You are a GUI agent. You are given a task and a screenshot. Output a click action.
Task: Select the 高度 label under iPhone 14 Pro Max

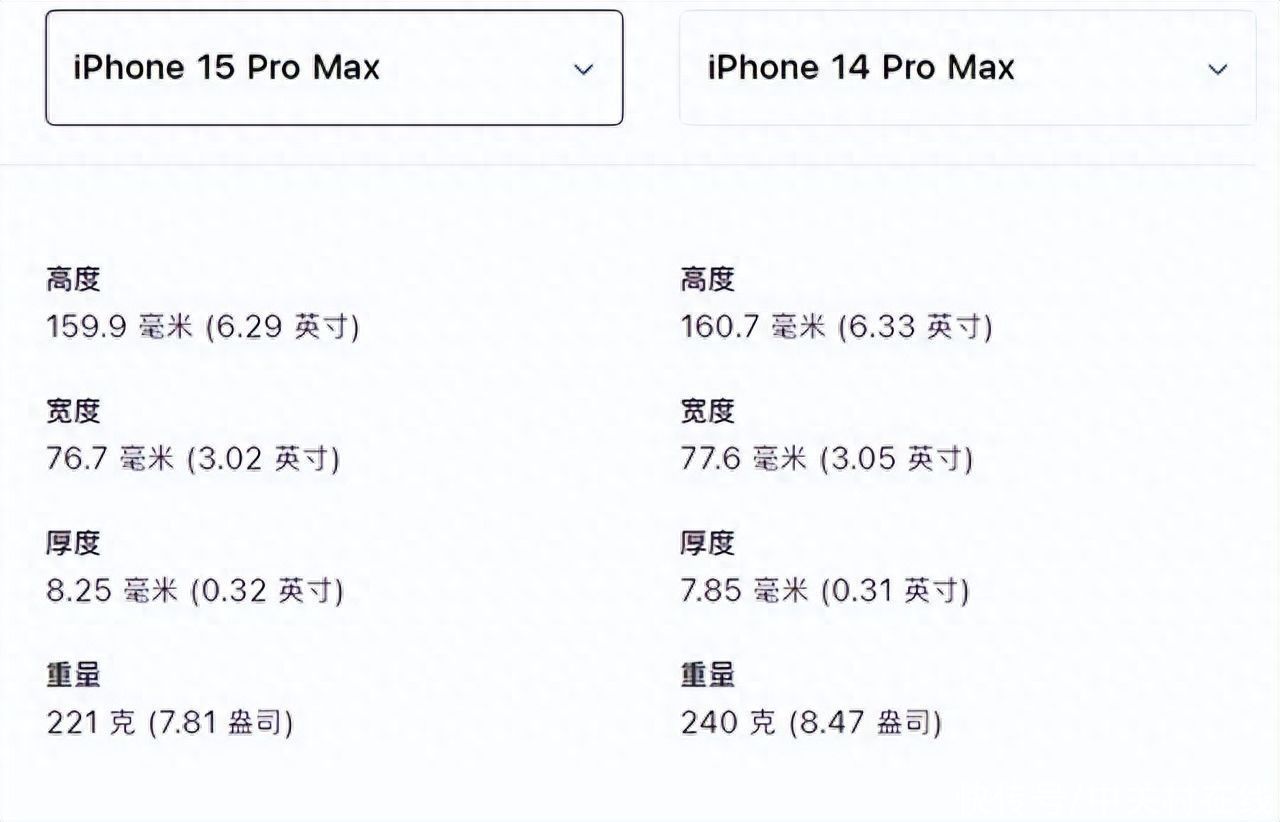708,280
